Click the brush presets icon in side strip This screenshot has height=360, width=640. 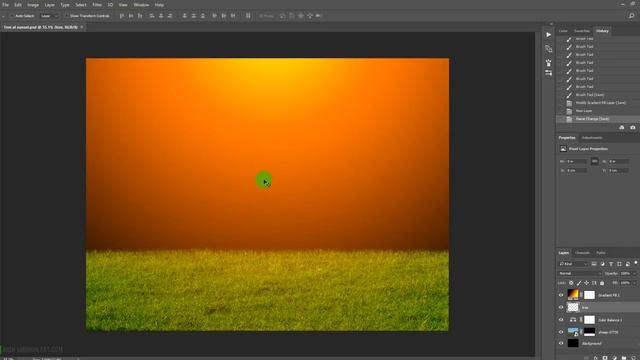click(549, 63)
